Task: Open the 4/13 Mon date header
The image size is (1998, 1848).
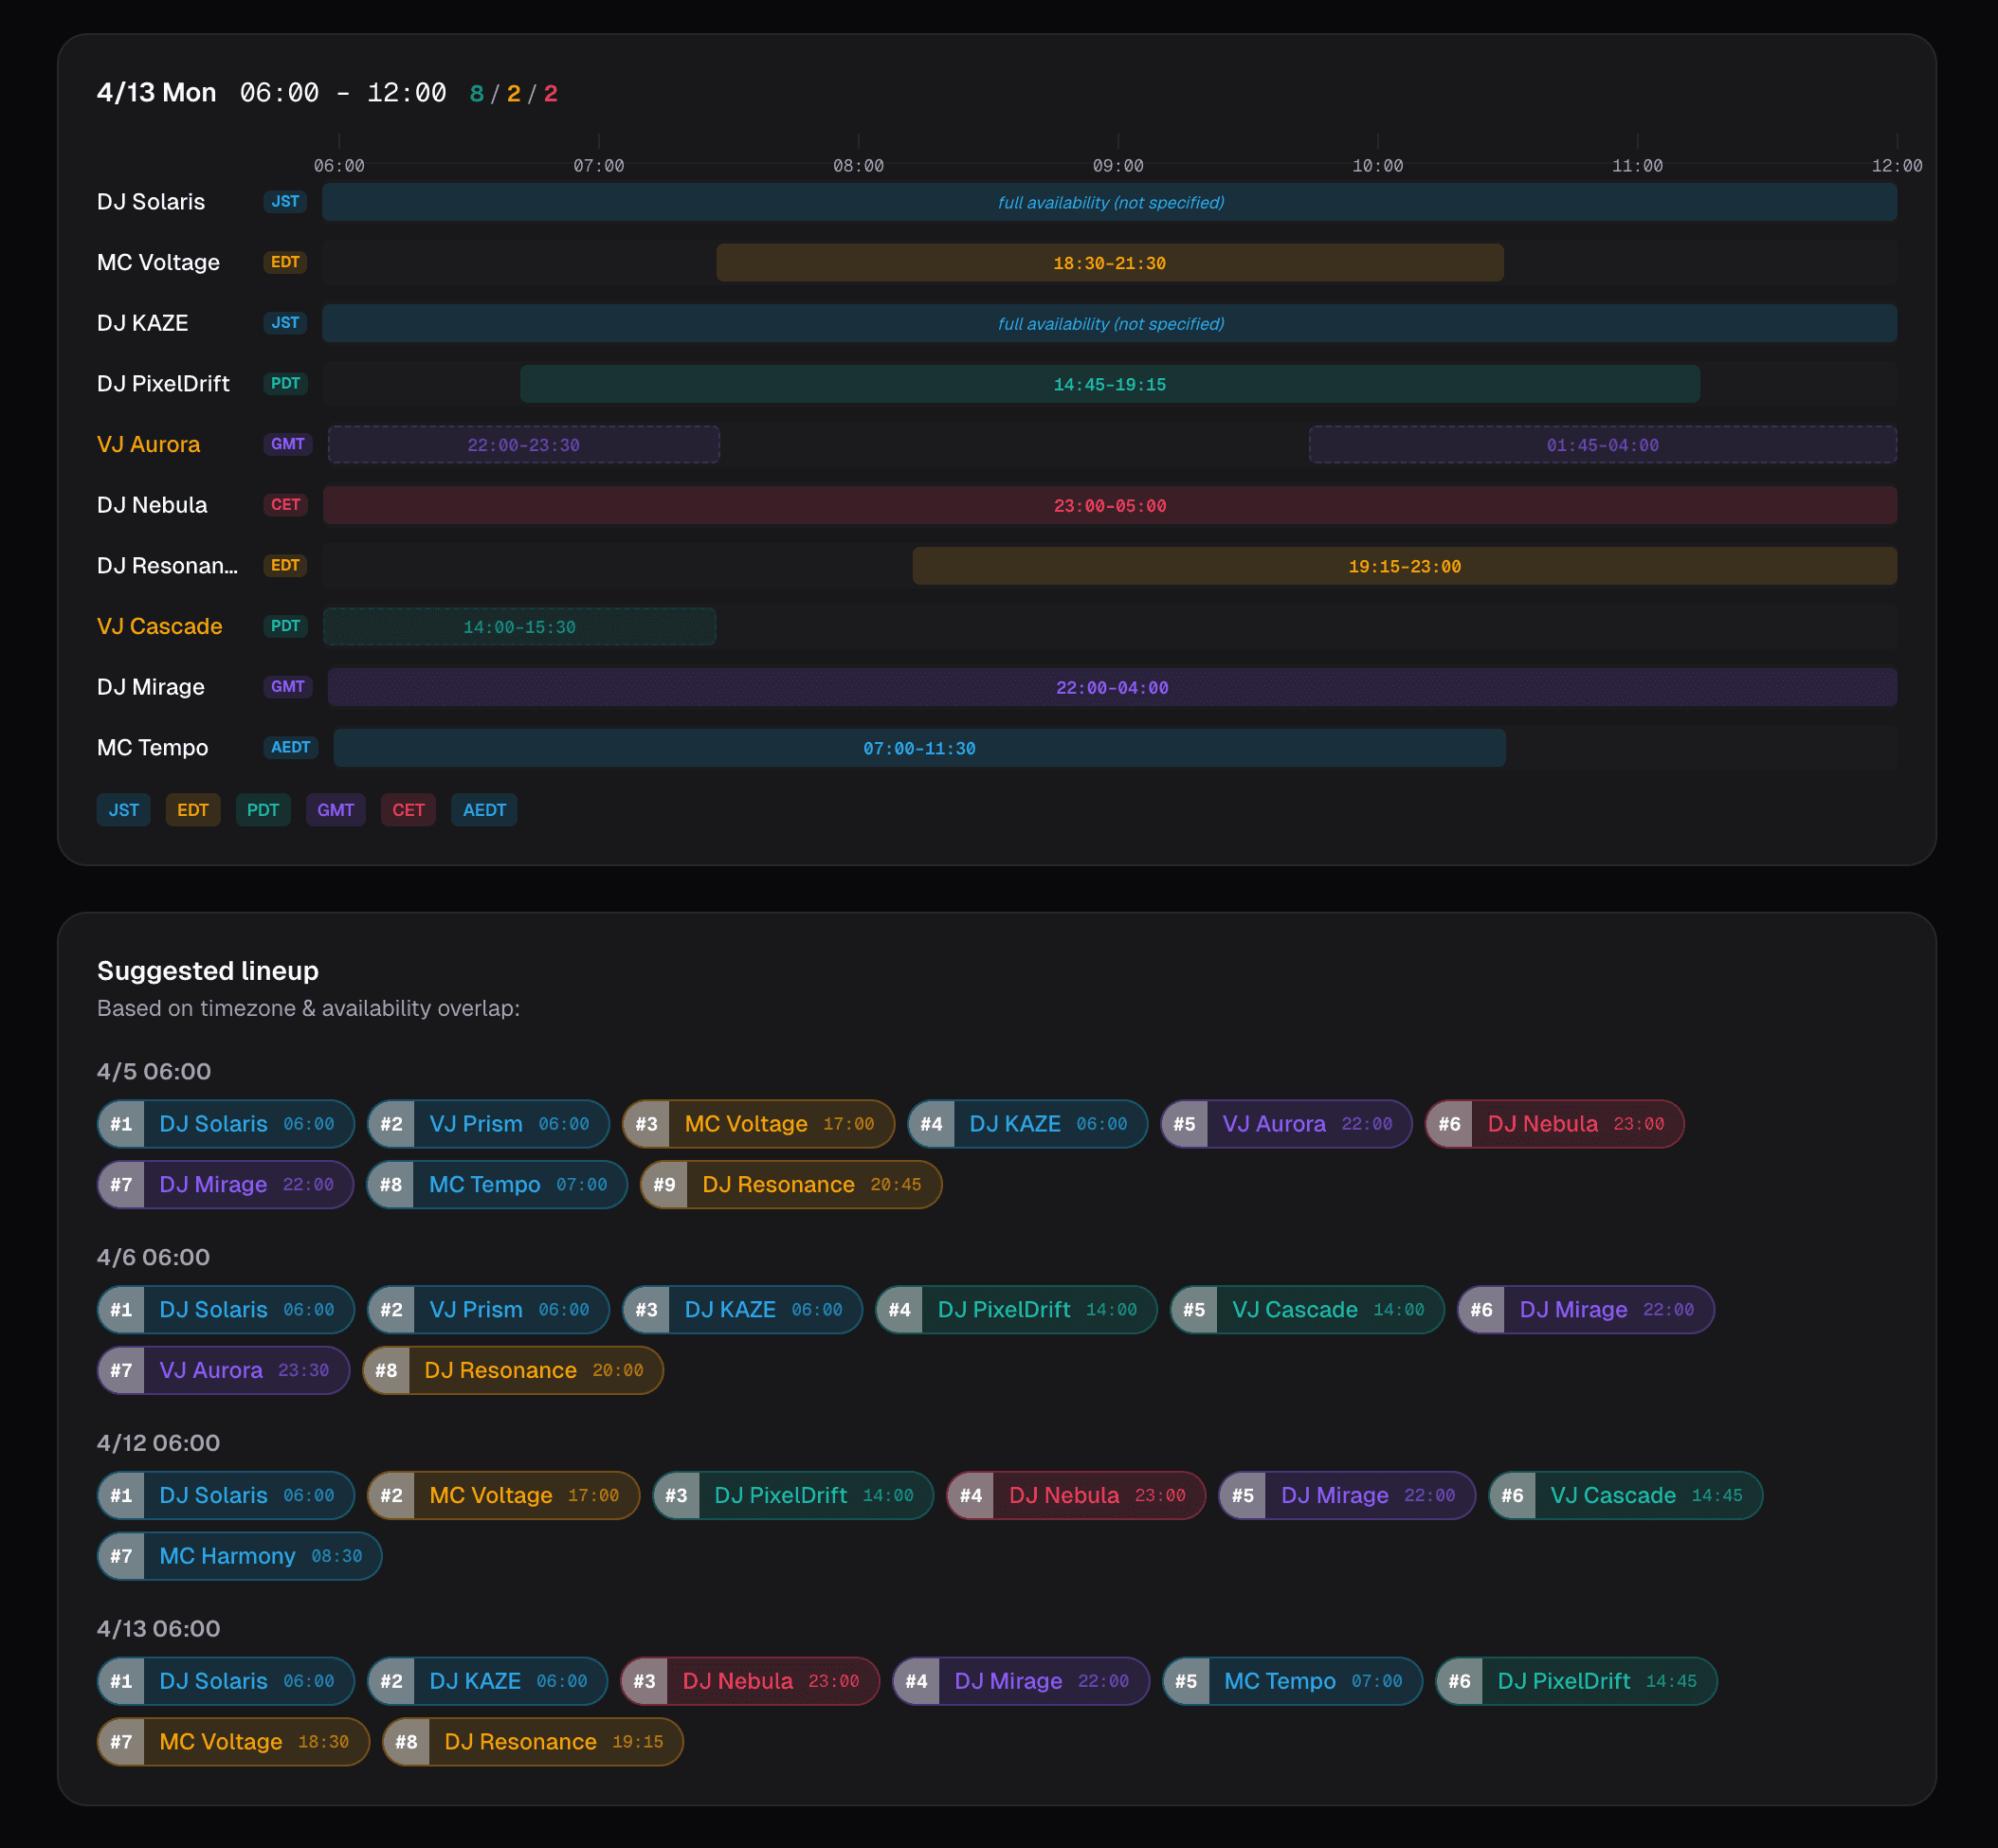Action: (x=156, y=92)
